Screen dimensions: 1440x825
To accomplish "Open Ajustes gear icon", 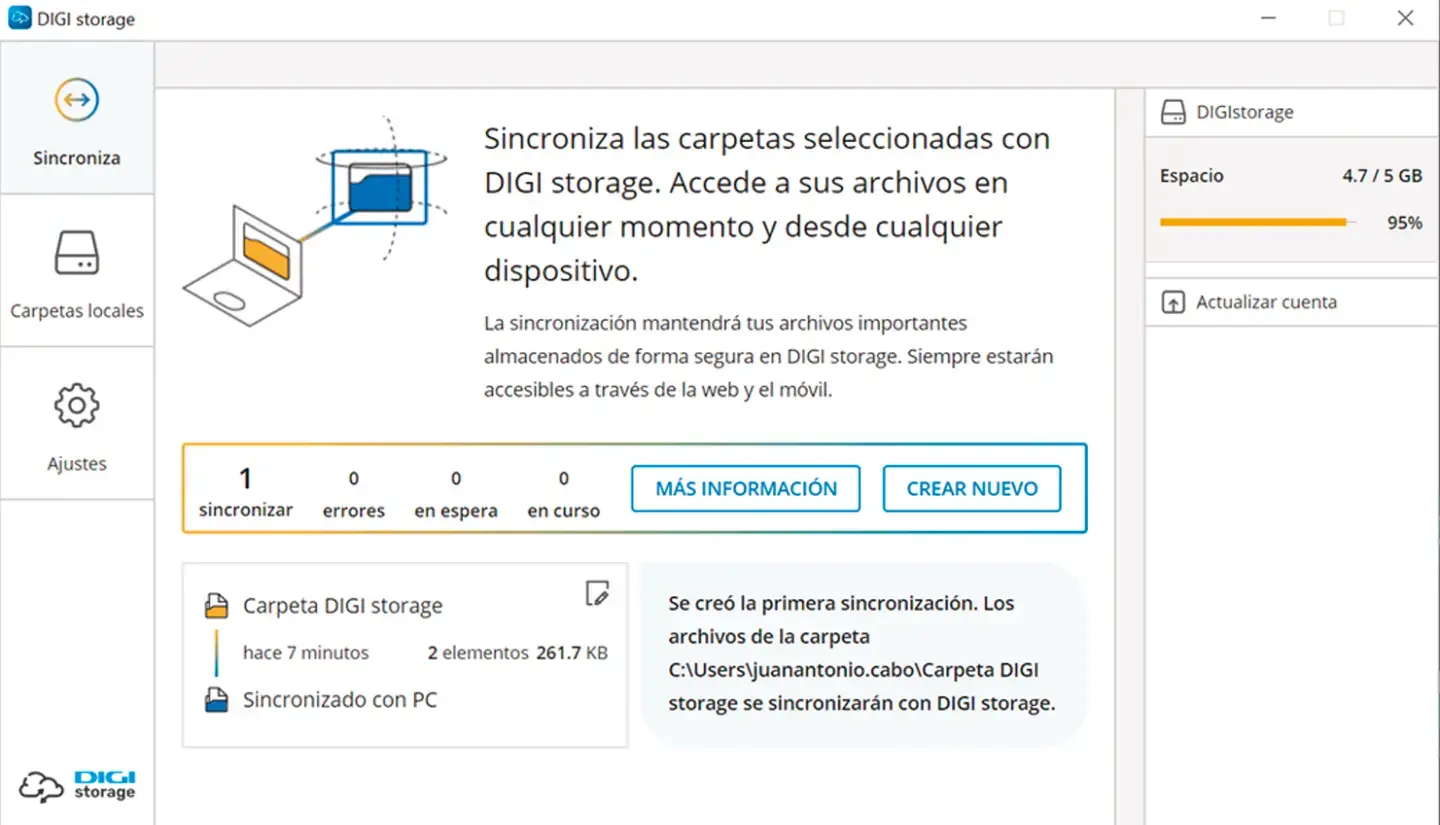I will (77, 406).
